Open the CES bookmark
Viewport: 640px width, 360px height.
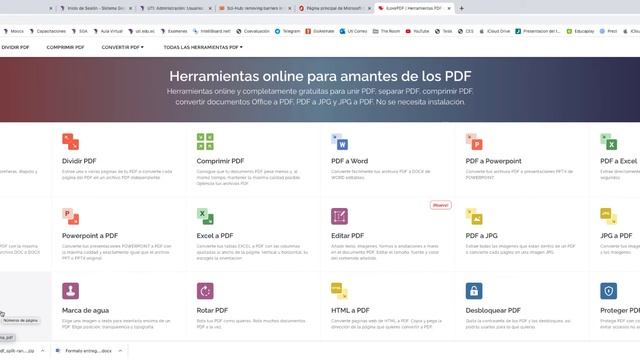click(x=466, y=31)
